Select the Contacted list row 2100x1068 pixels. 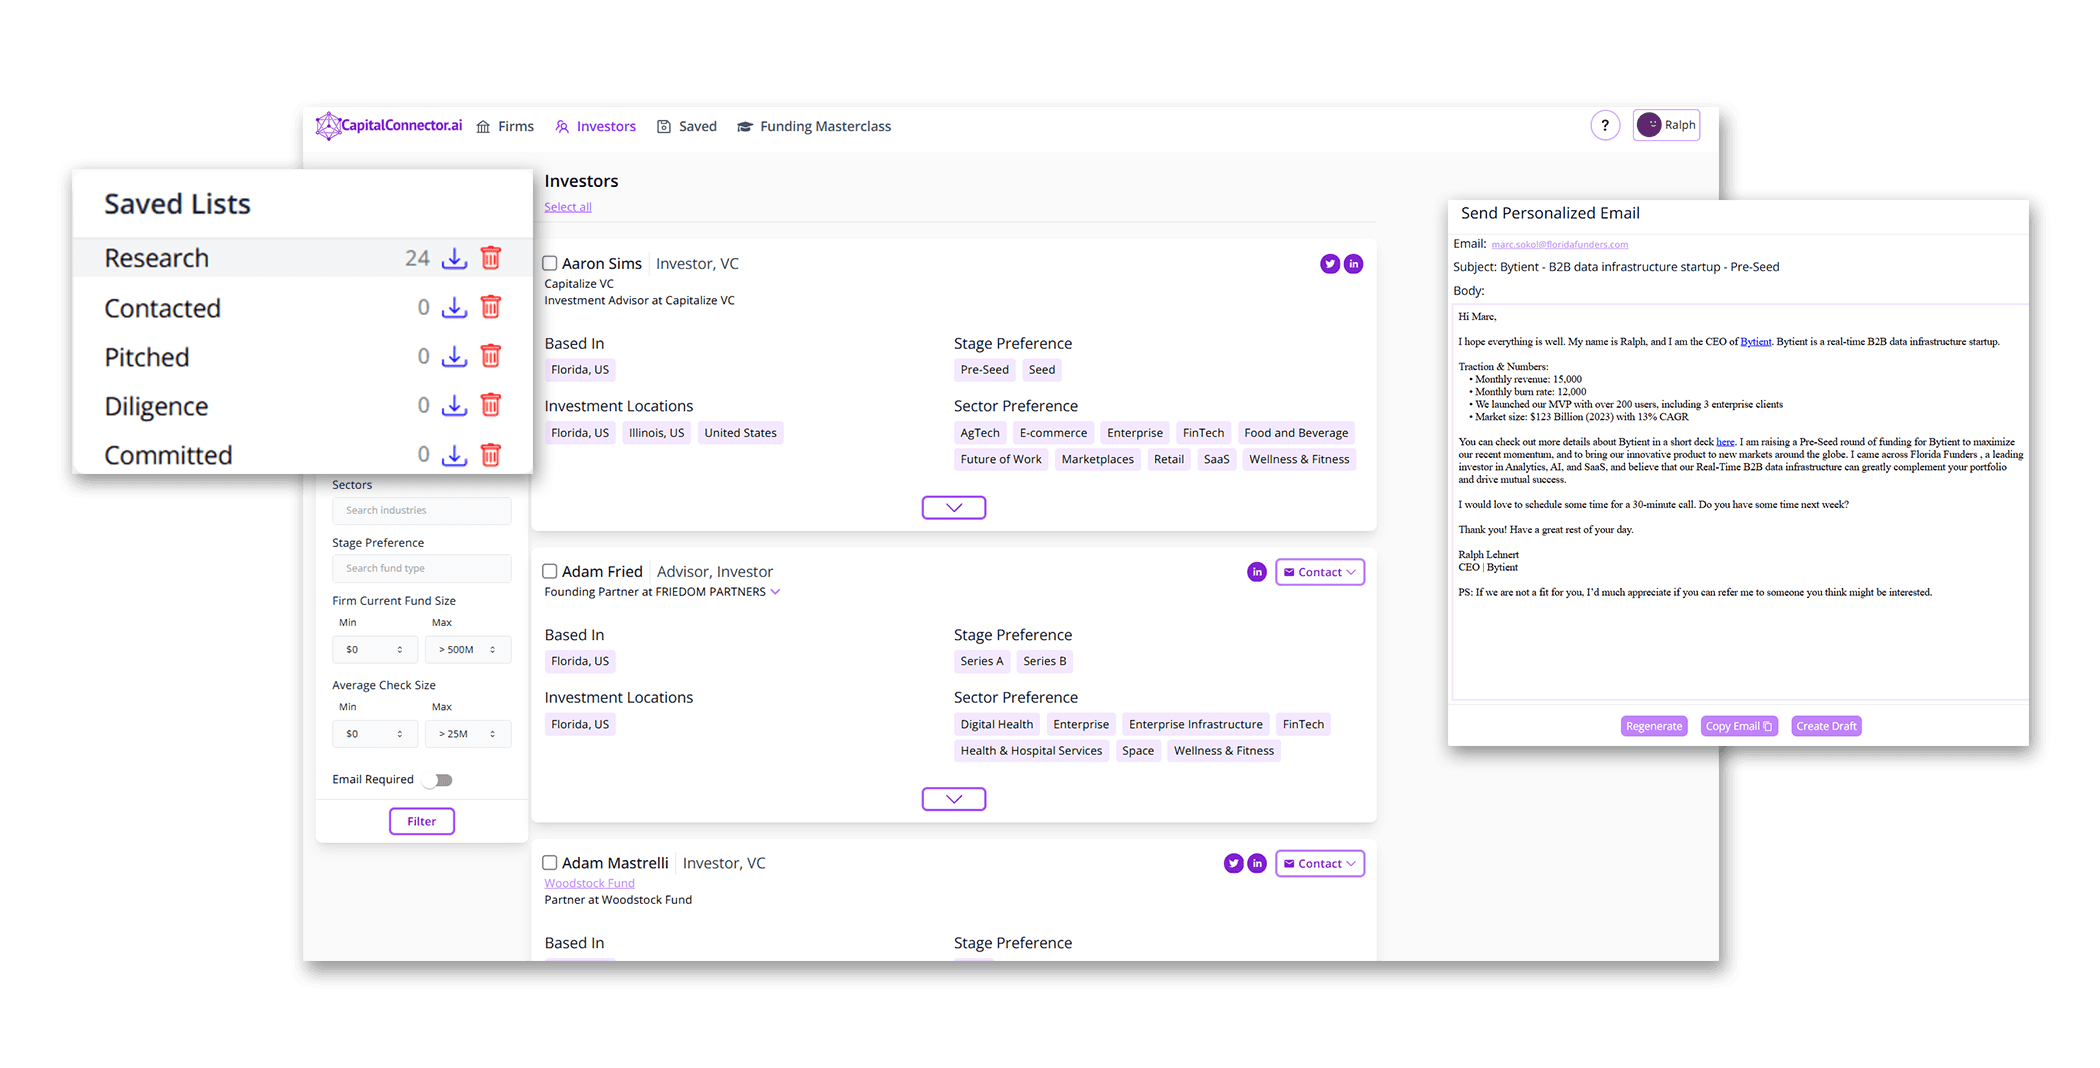click(x=302, y=307)
